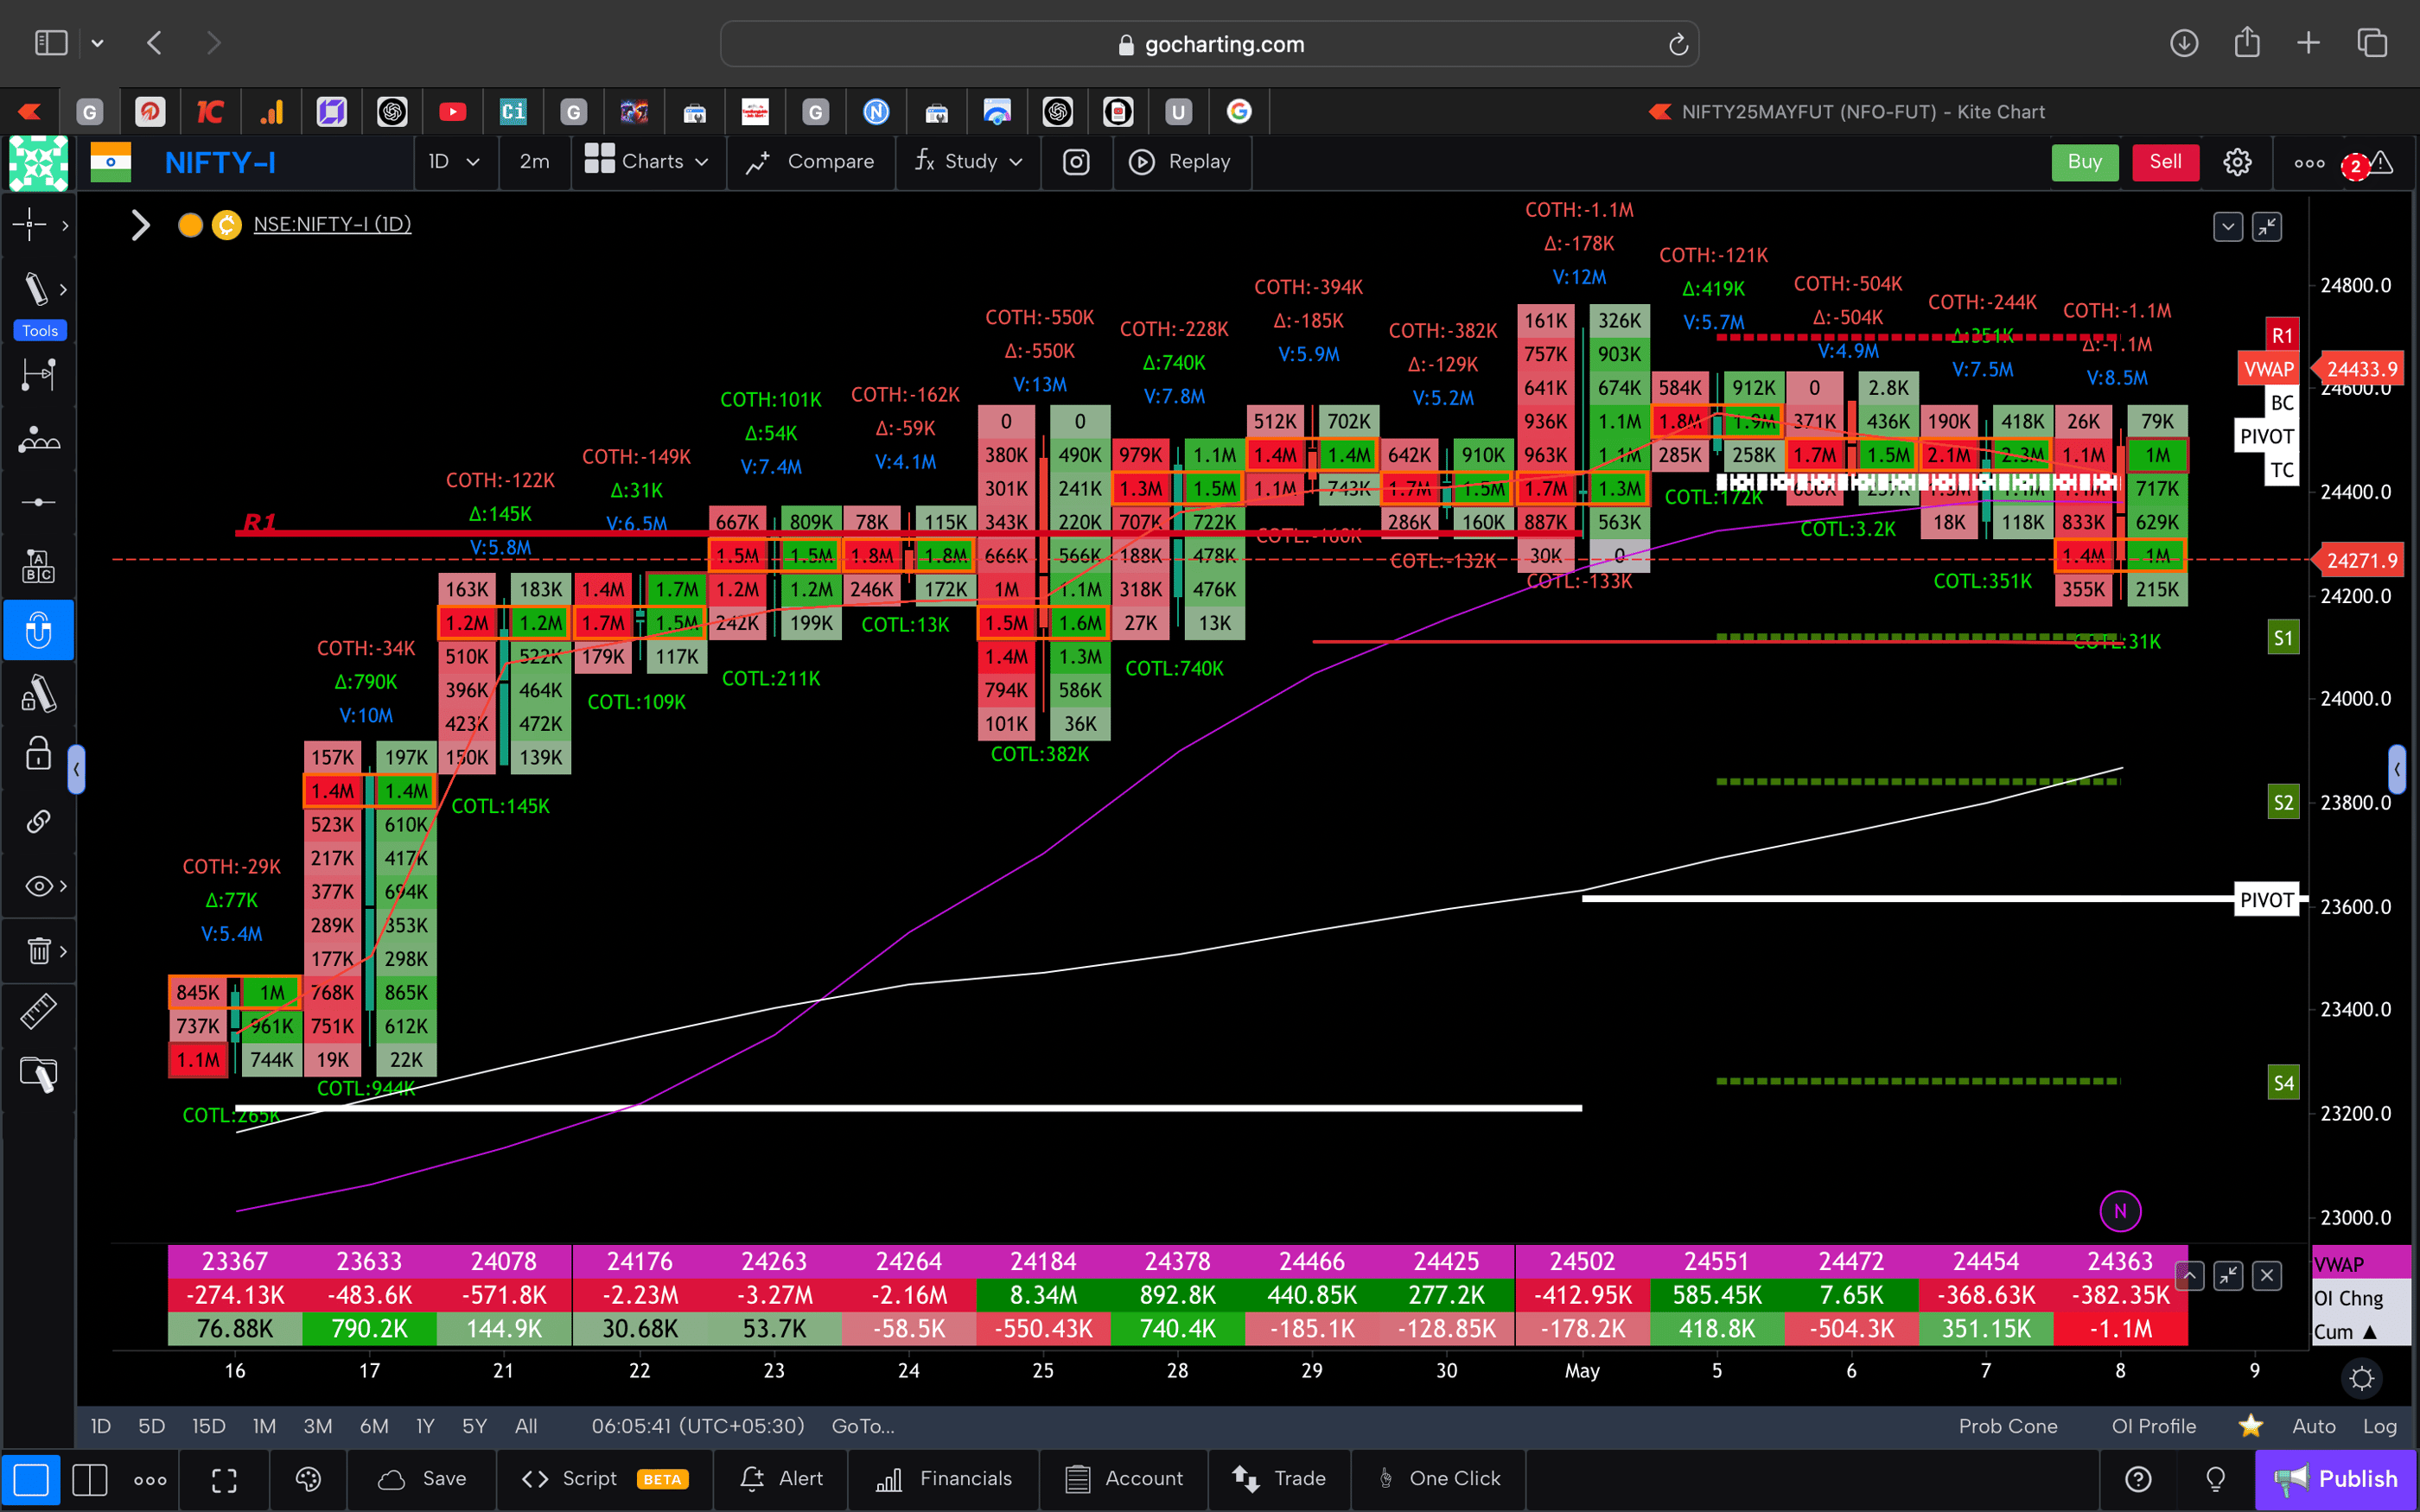Open the Charts layout dropdown
Image resolution: width=2420 pixels, height=1512 pixels.
pyautogui.click(x=648, y=162)
